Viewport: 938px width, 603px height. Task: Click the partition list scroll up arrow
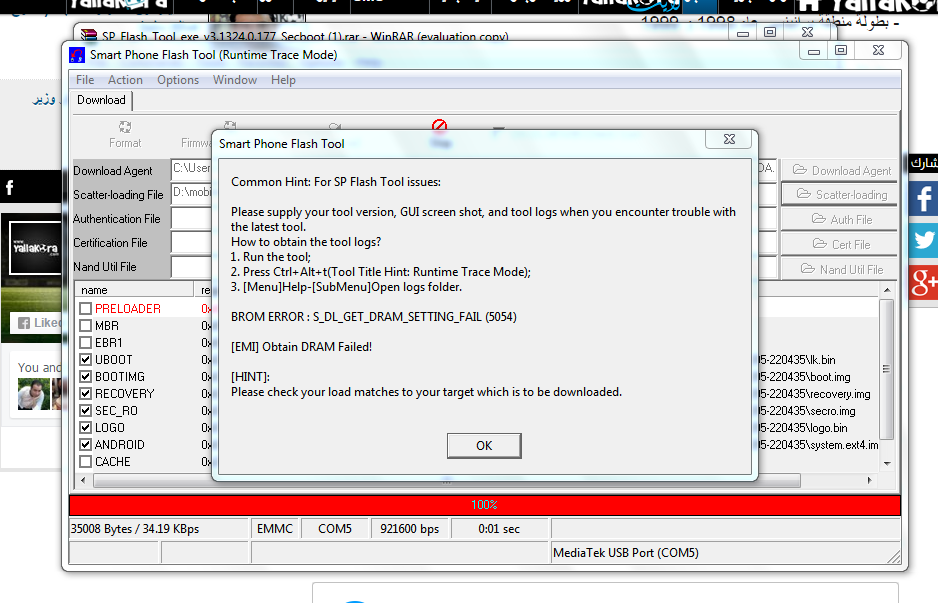pyautogui.click(x=887, y=290)
